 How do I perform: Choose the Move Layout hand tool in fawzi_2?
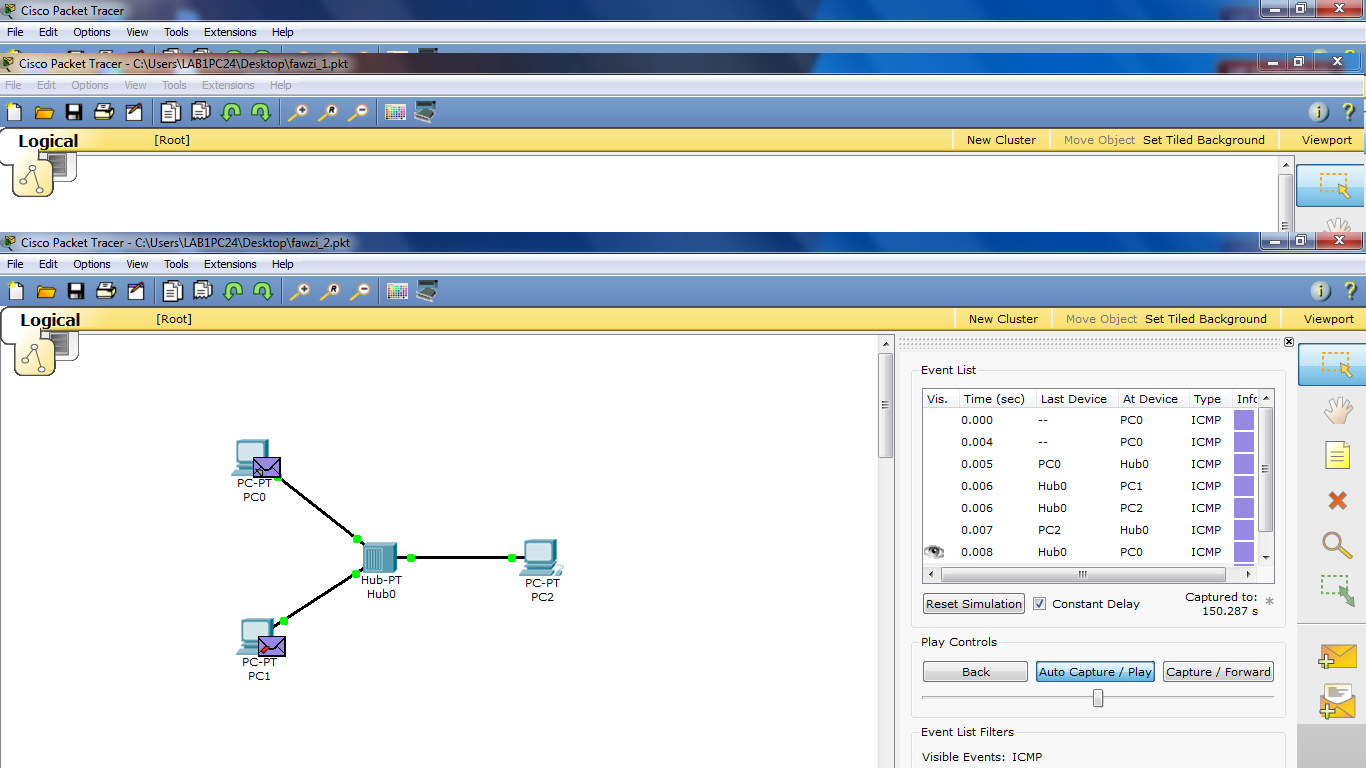[1337, 410]
